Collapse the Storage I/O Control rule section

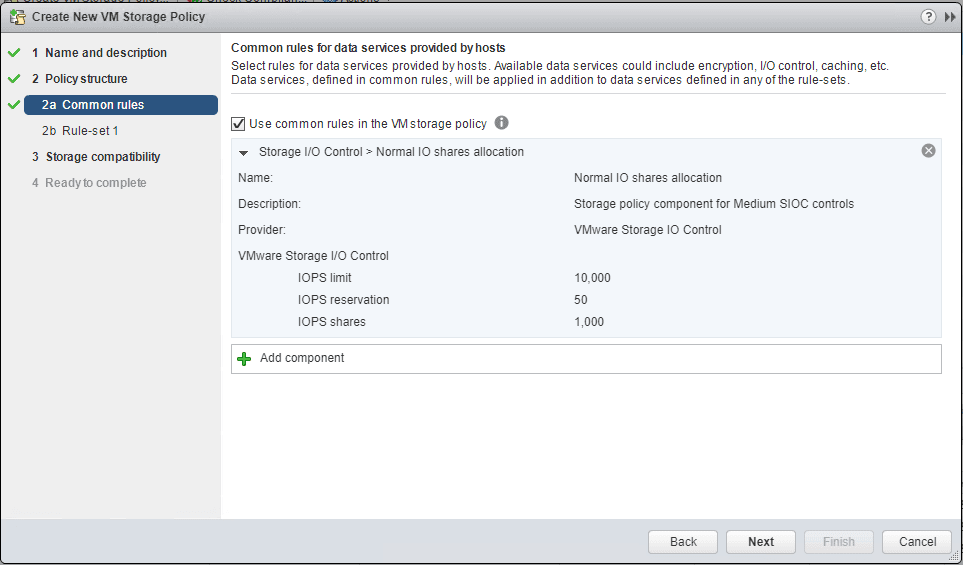(x=243, y=152)
